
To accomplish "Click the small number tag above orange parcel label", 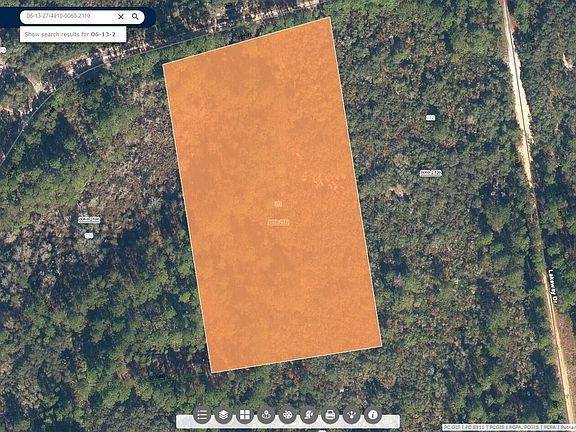I will (x=278, y=204).
